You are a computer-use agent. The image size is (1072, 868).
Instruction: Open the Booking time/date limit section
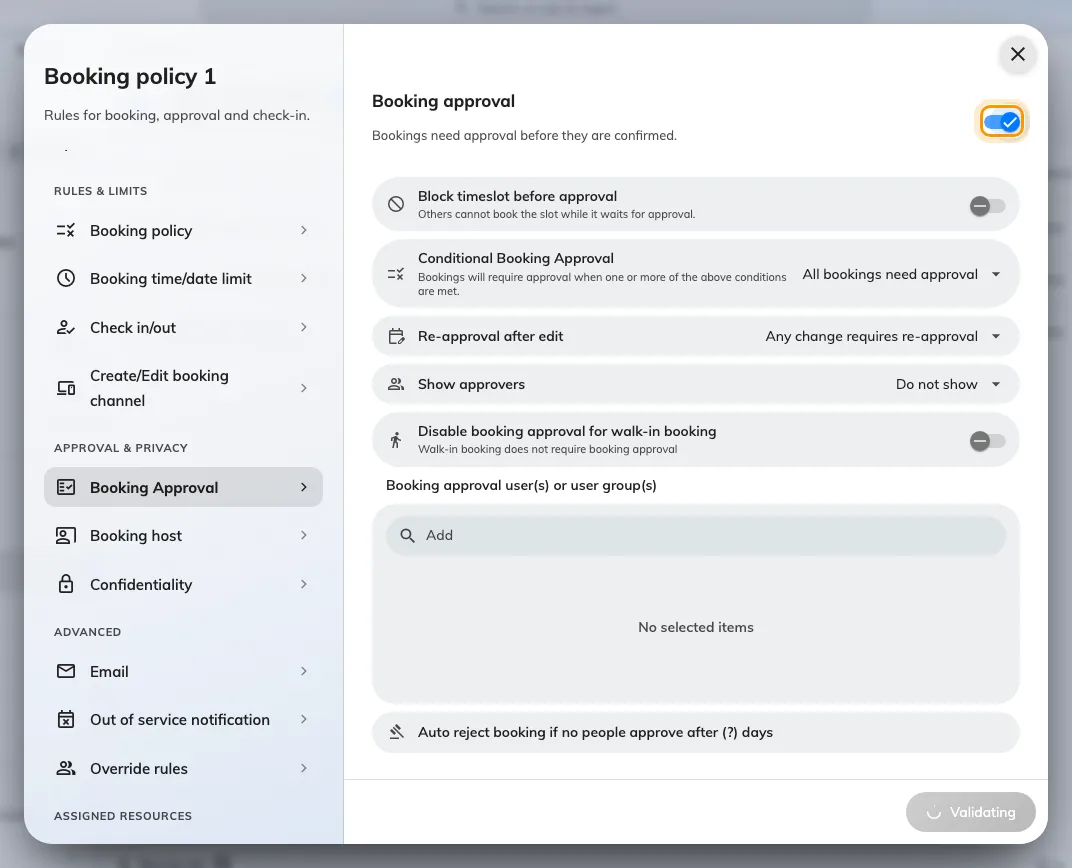point(183,278)
